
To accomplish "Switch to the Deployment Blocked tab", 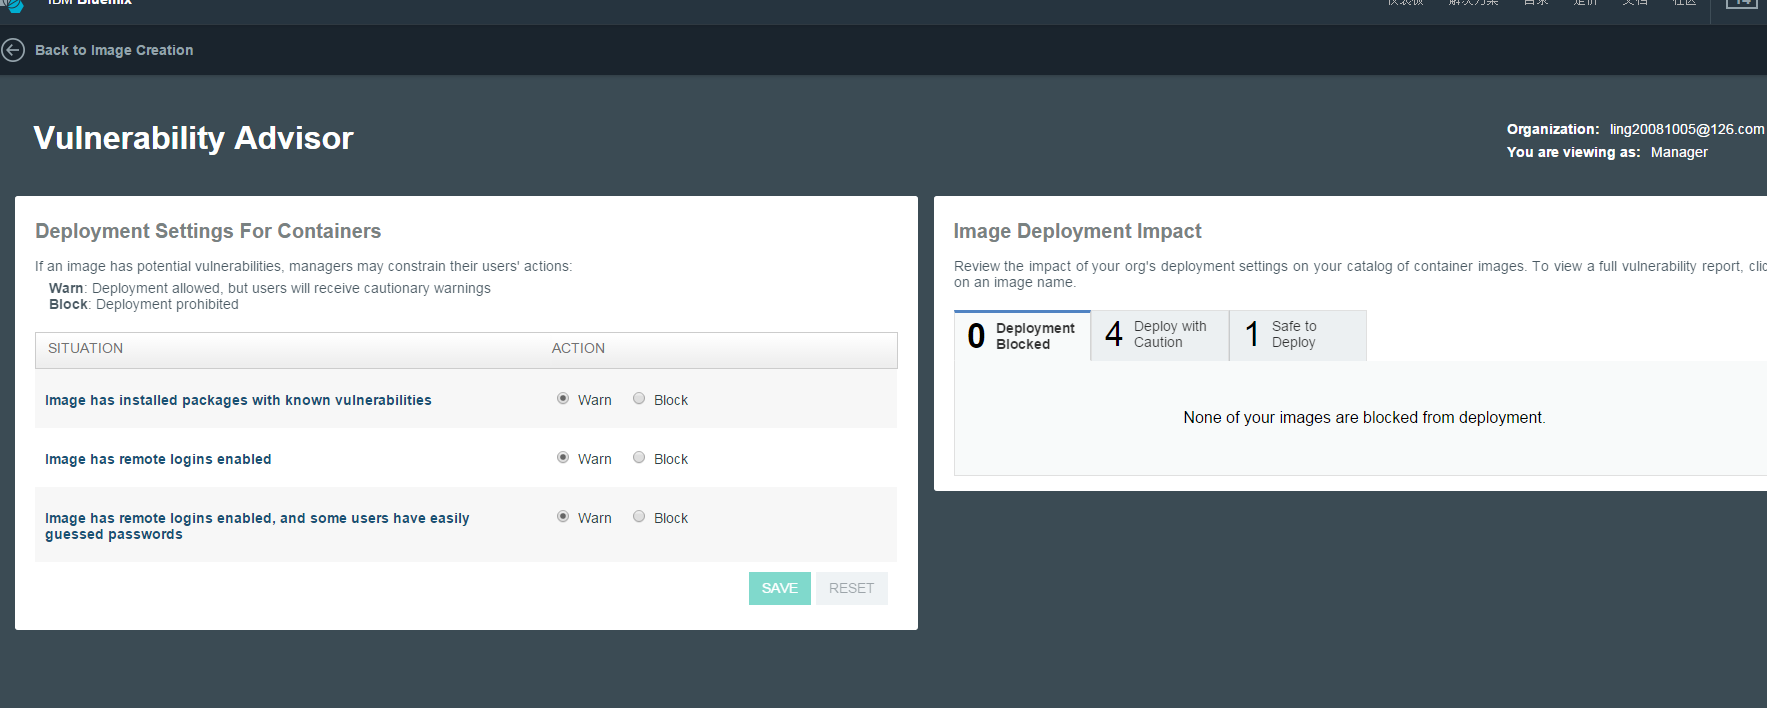I will pos(1022,336).
